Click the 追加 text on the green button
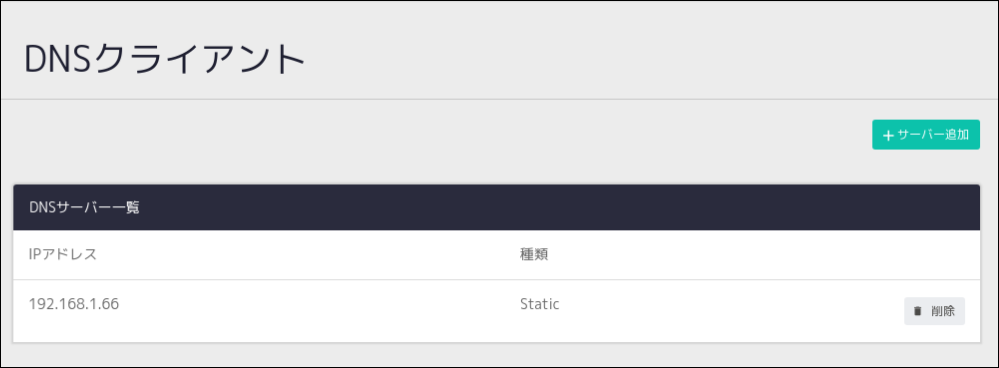The image size is (999, 368). pyautogui.click(x=958, y=135)
